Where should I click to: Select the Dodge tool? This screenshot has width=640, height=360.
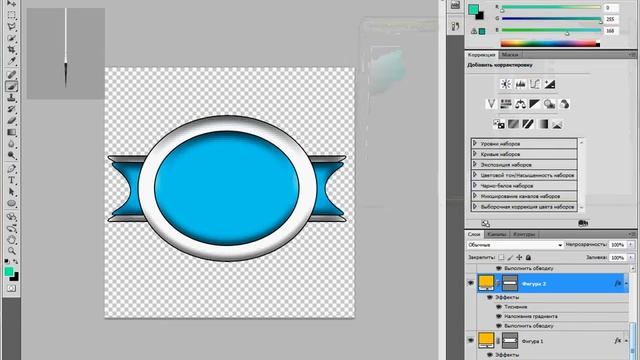tap(11, 156)
